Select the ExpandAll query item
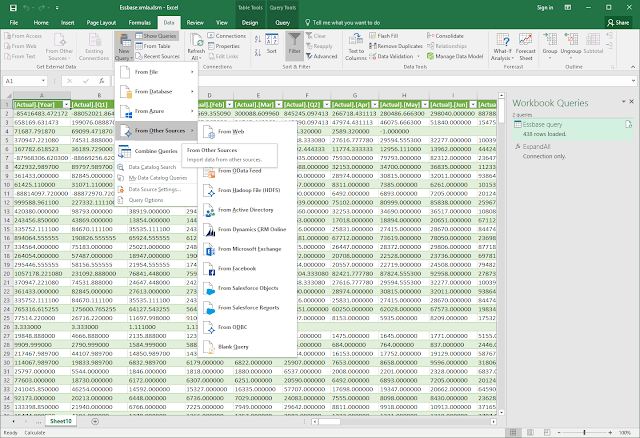Viewport: 640px width, 438px height. tap(573, 151)
